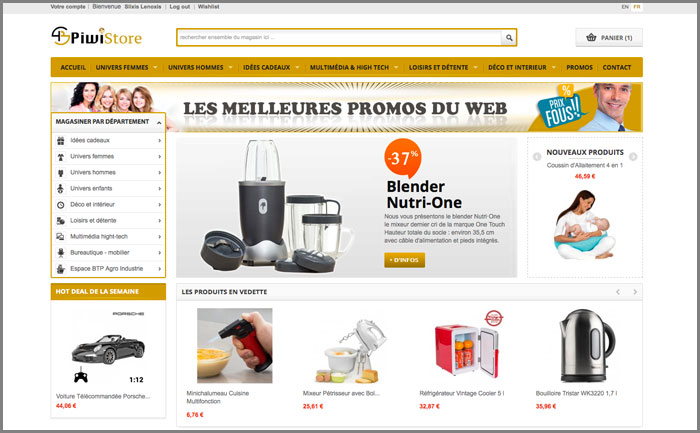700x433 pixels.
Task: Go to previous new product arrow
Action: 537,157
